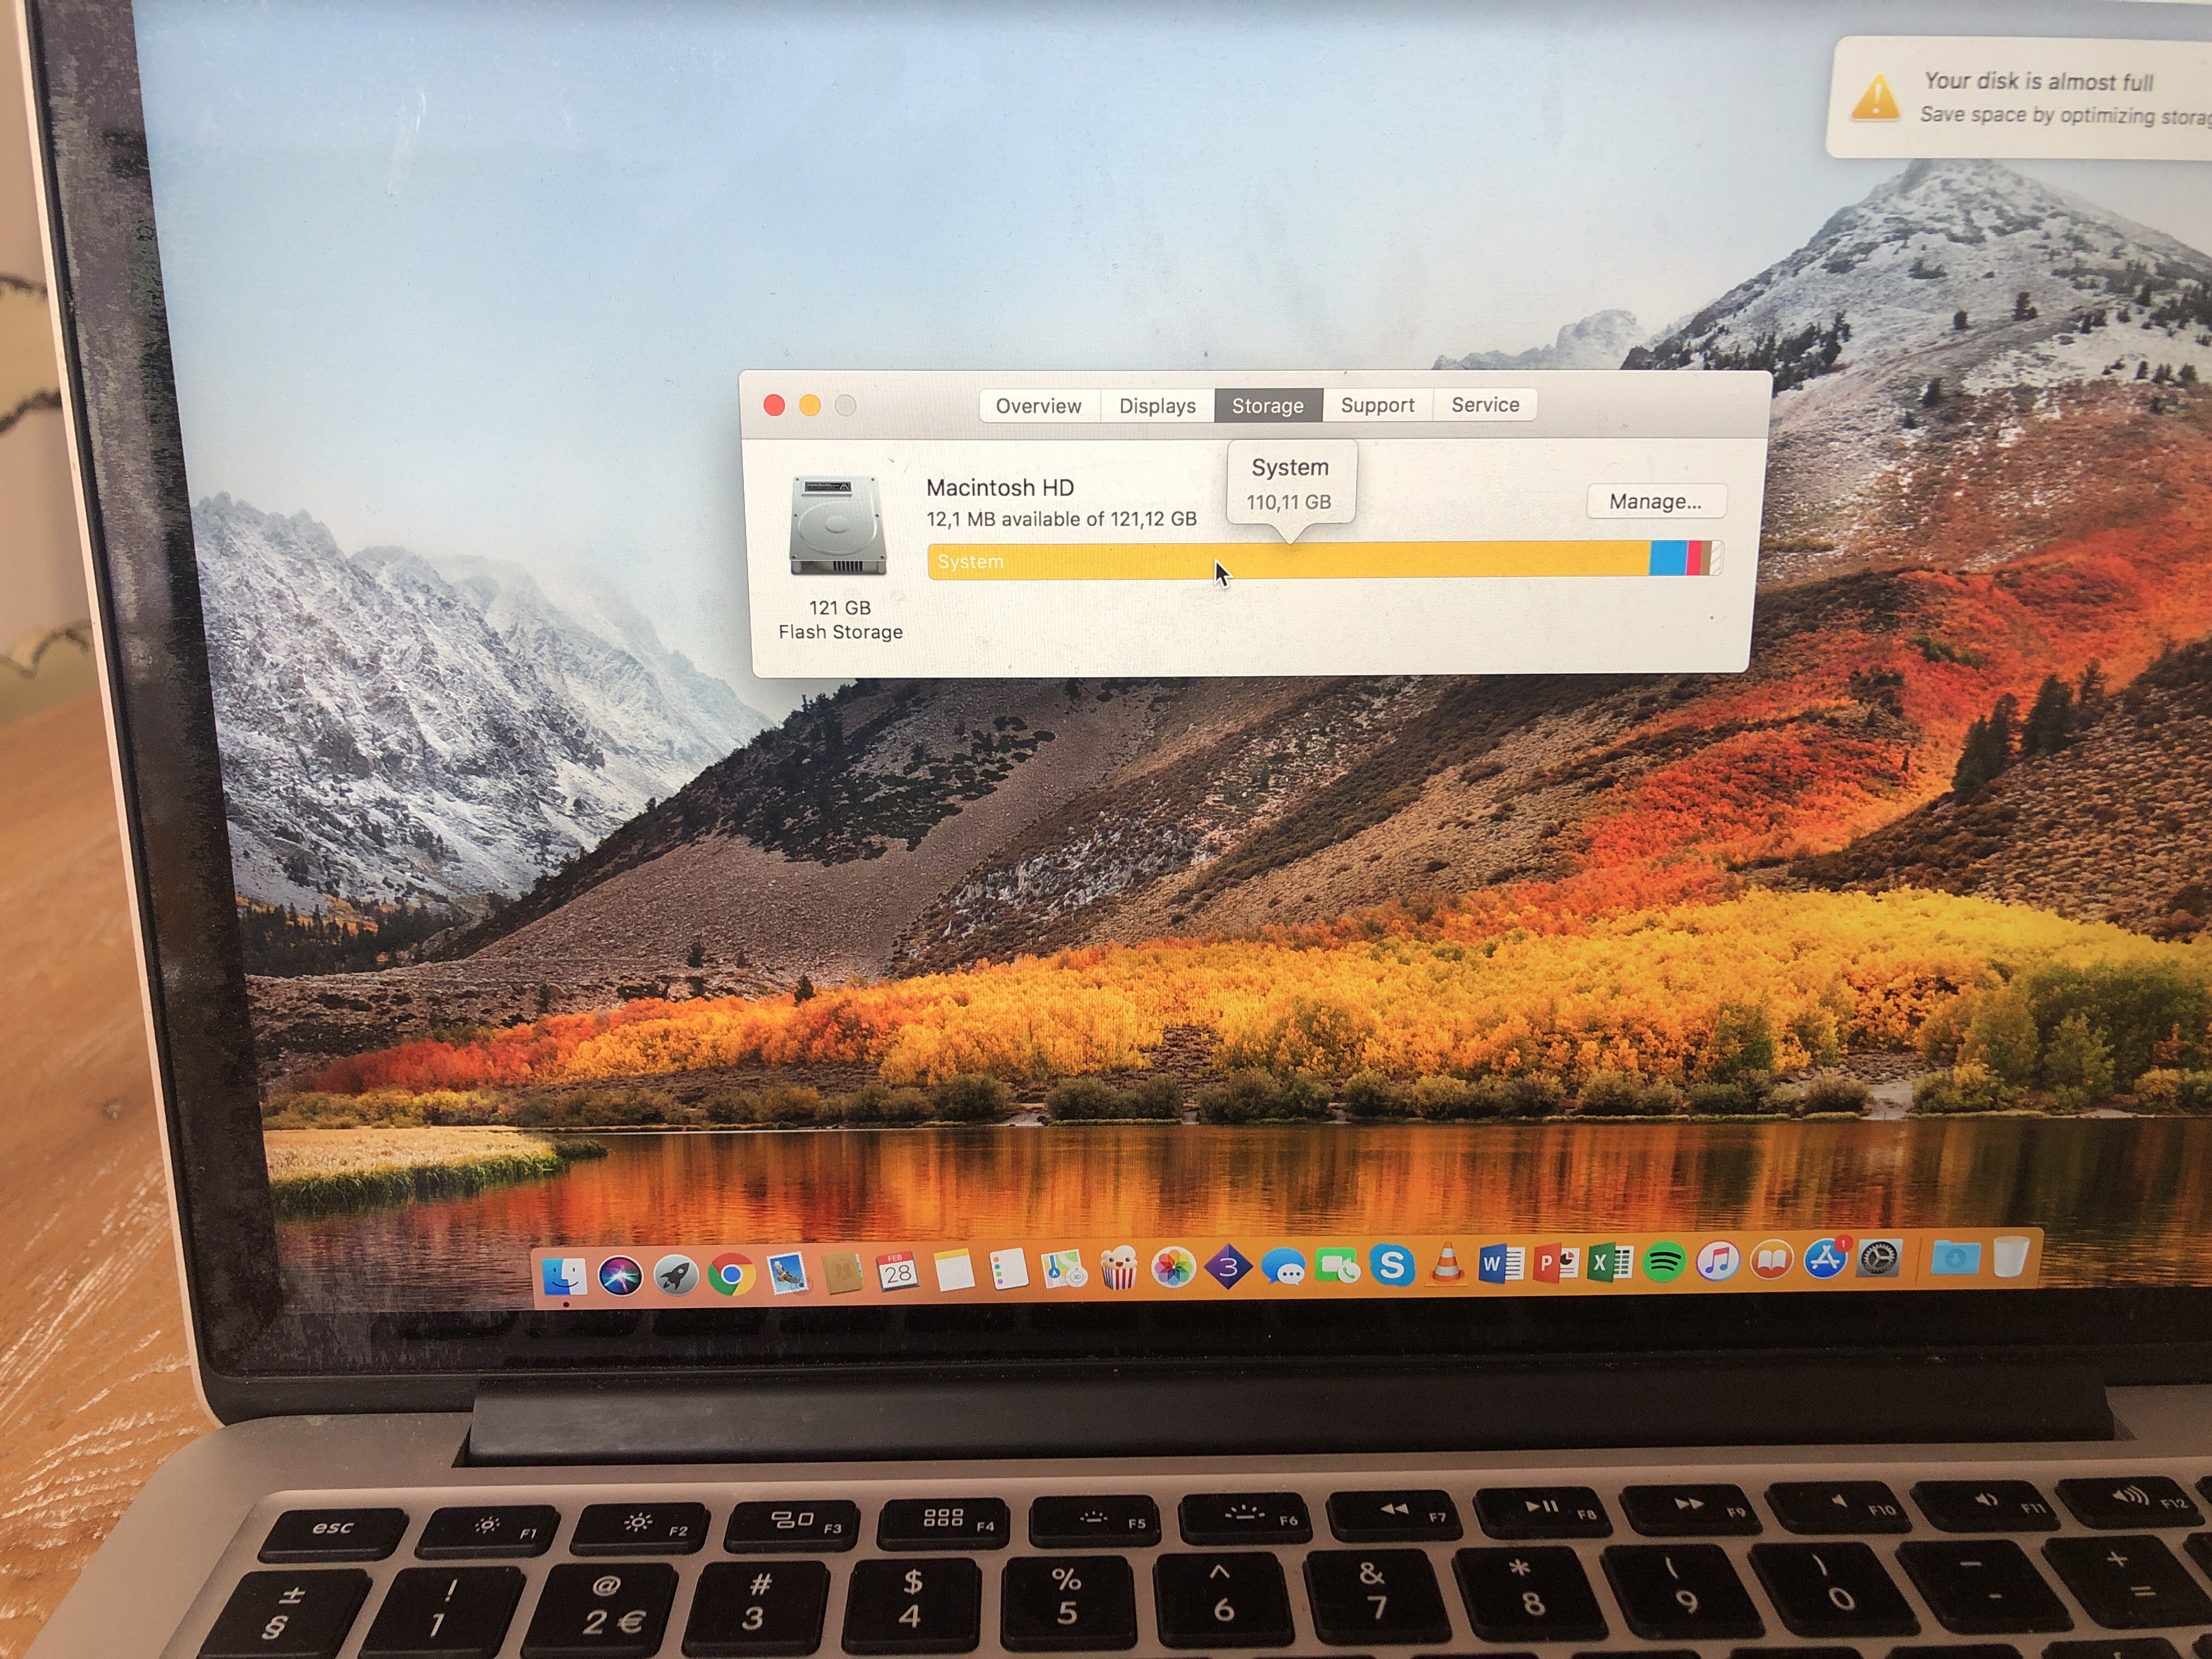Open Calendar showing Feb 28
2212x1659 pixels.
point(897,1272)
